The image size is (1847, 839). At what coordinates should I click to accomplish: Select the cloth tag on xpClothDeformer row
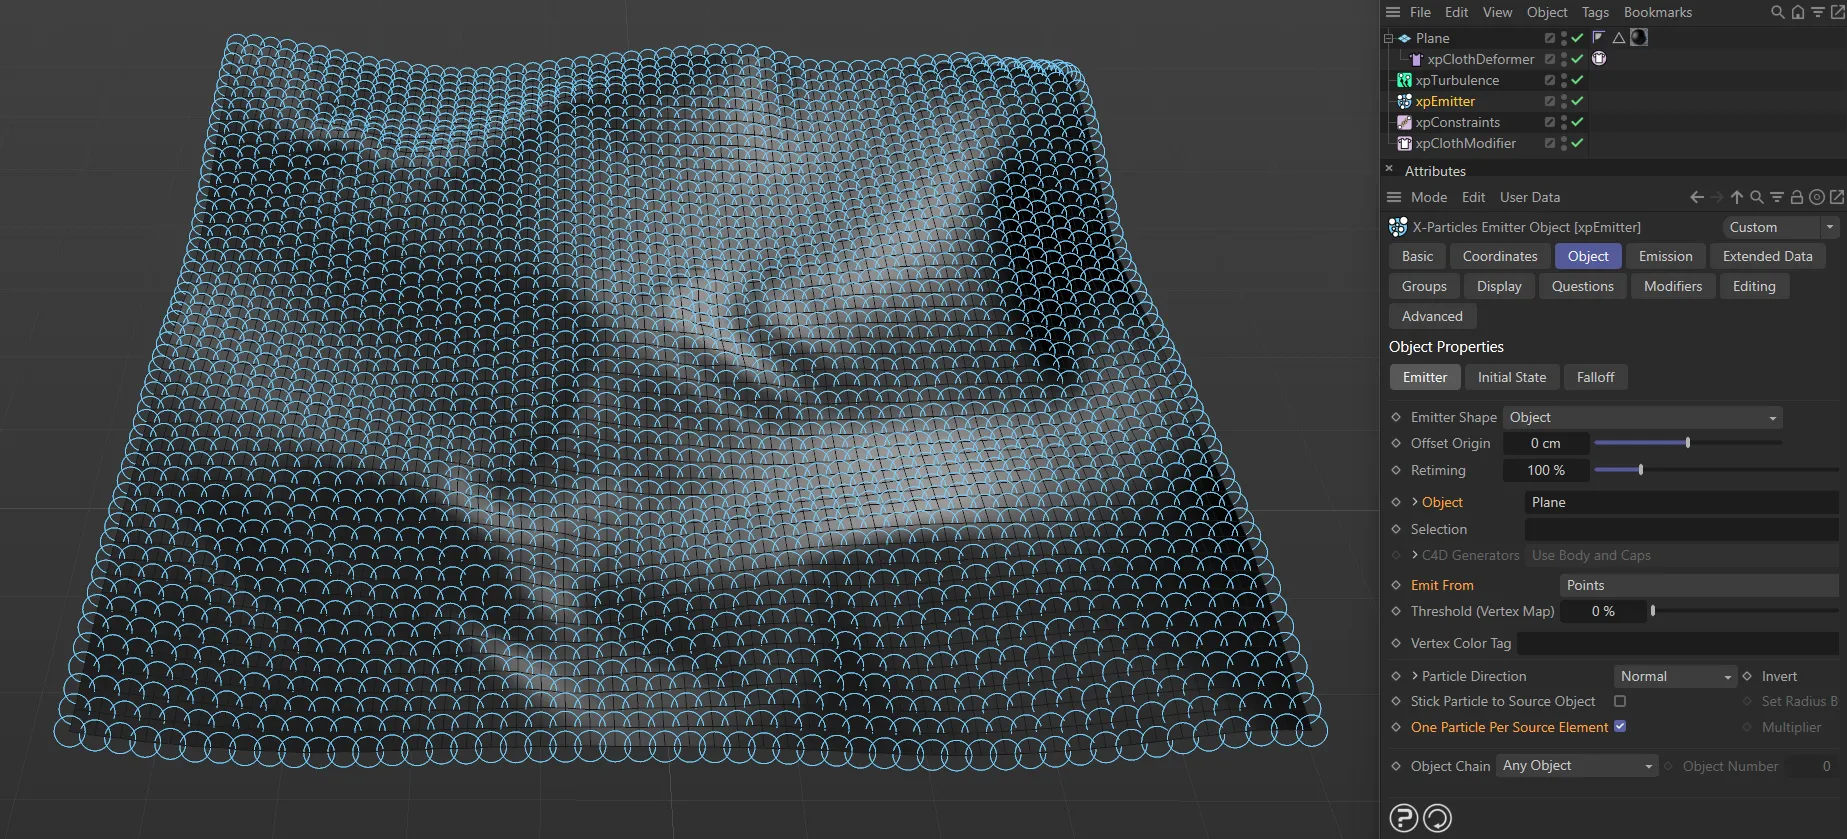[x=1599, y=58]
